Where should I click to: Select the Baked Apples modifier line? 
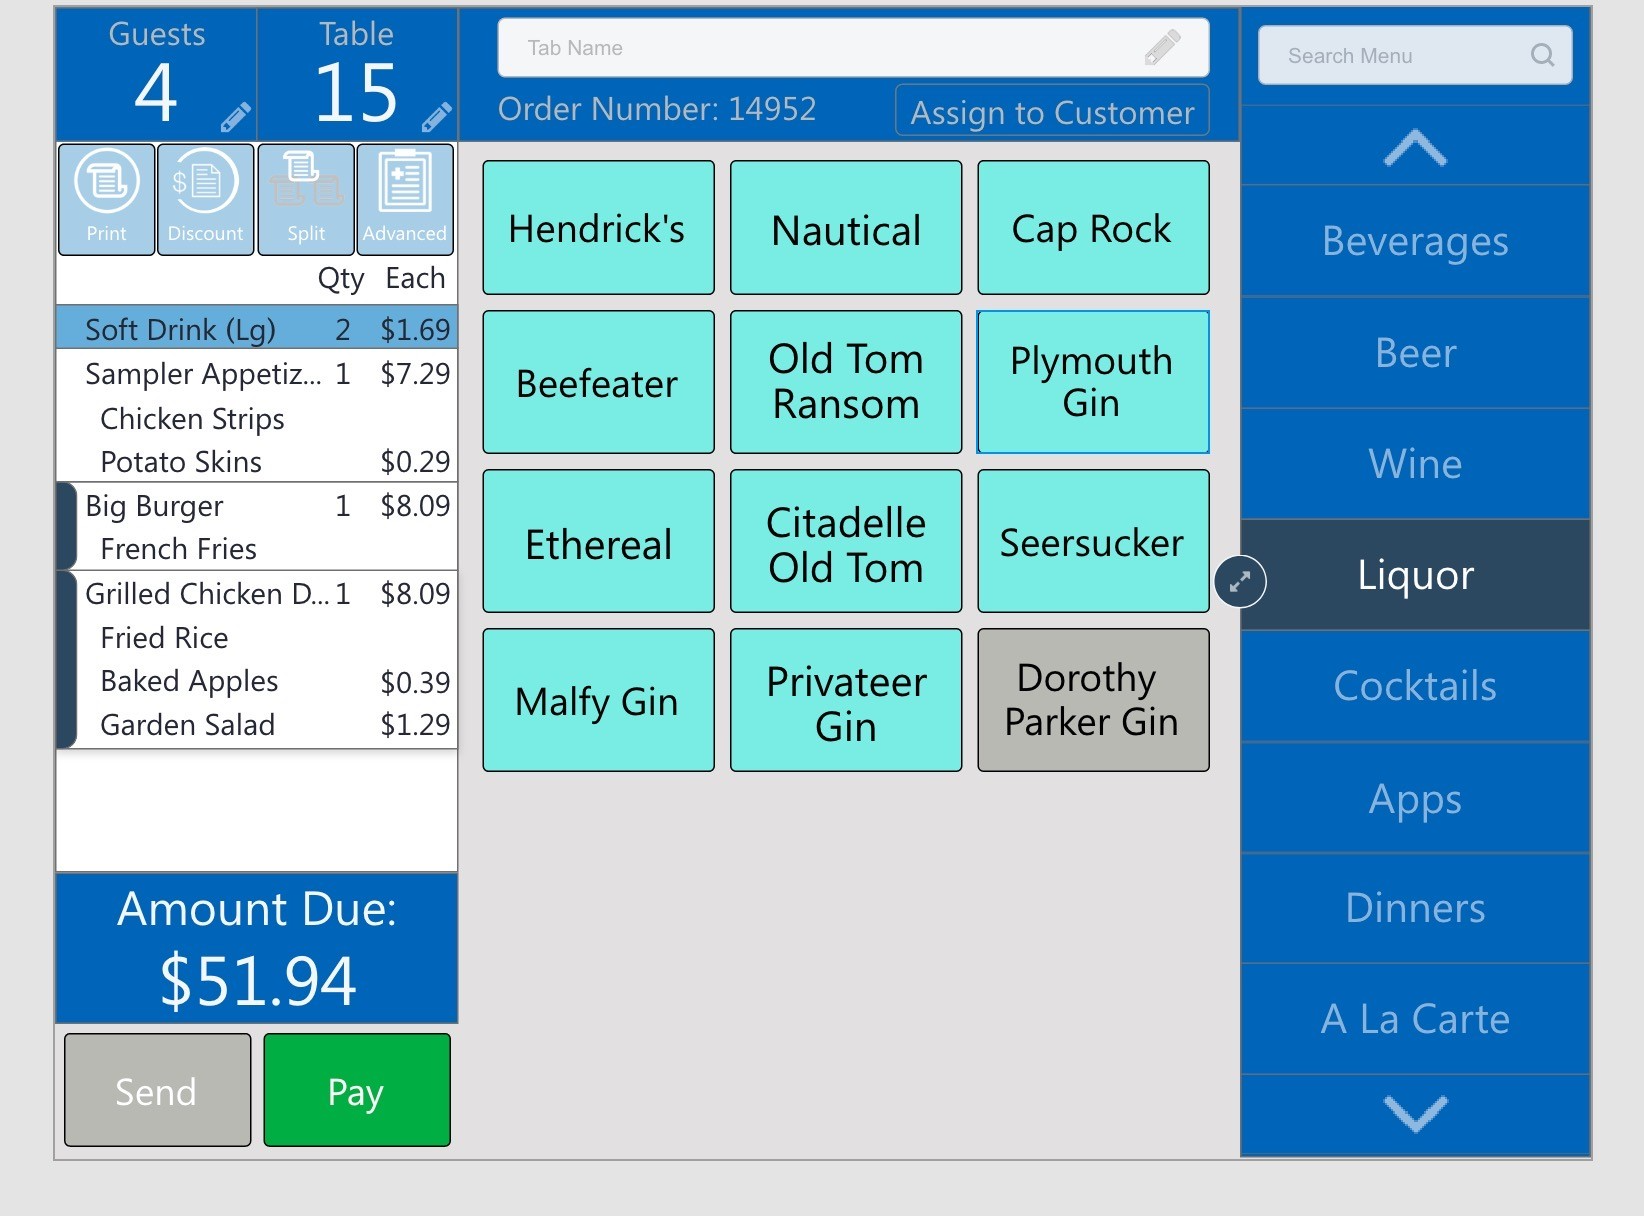(257, 681)
